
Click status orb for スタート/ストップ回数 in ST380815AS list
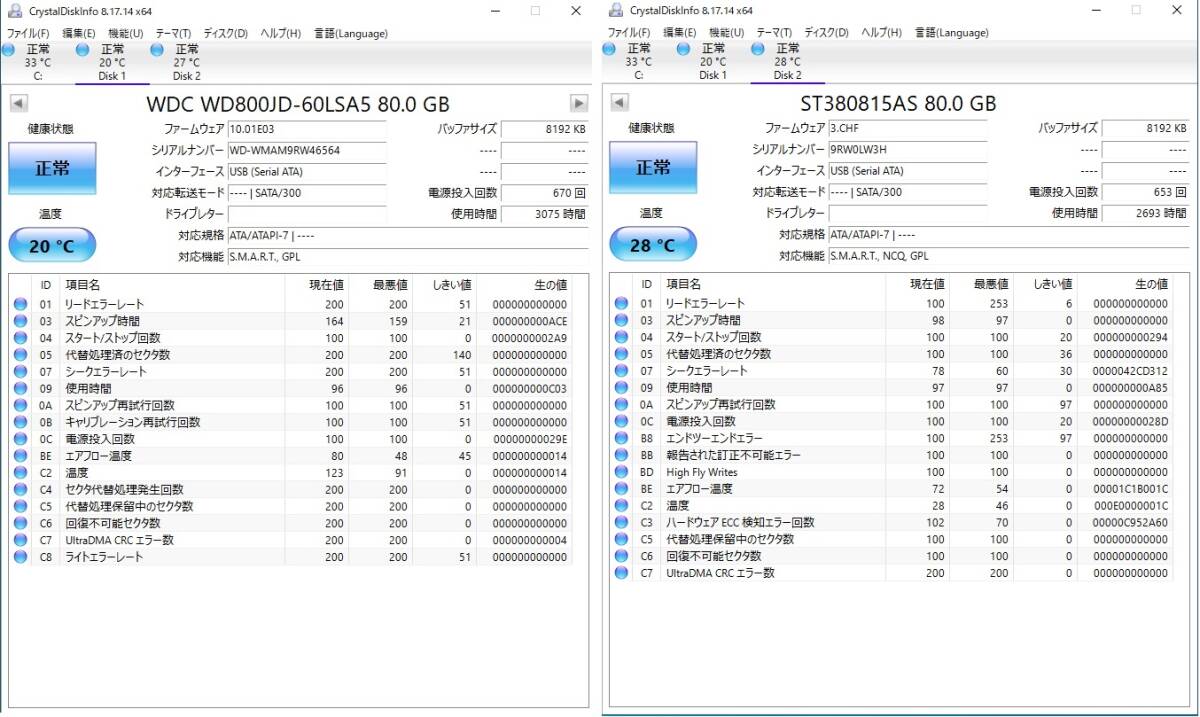(621, 338)
